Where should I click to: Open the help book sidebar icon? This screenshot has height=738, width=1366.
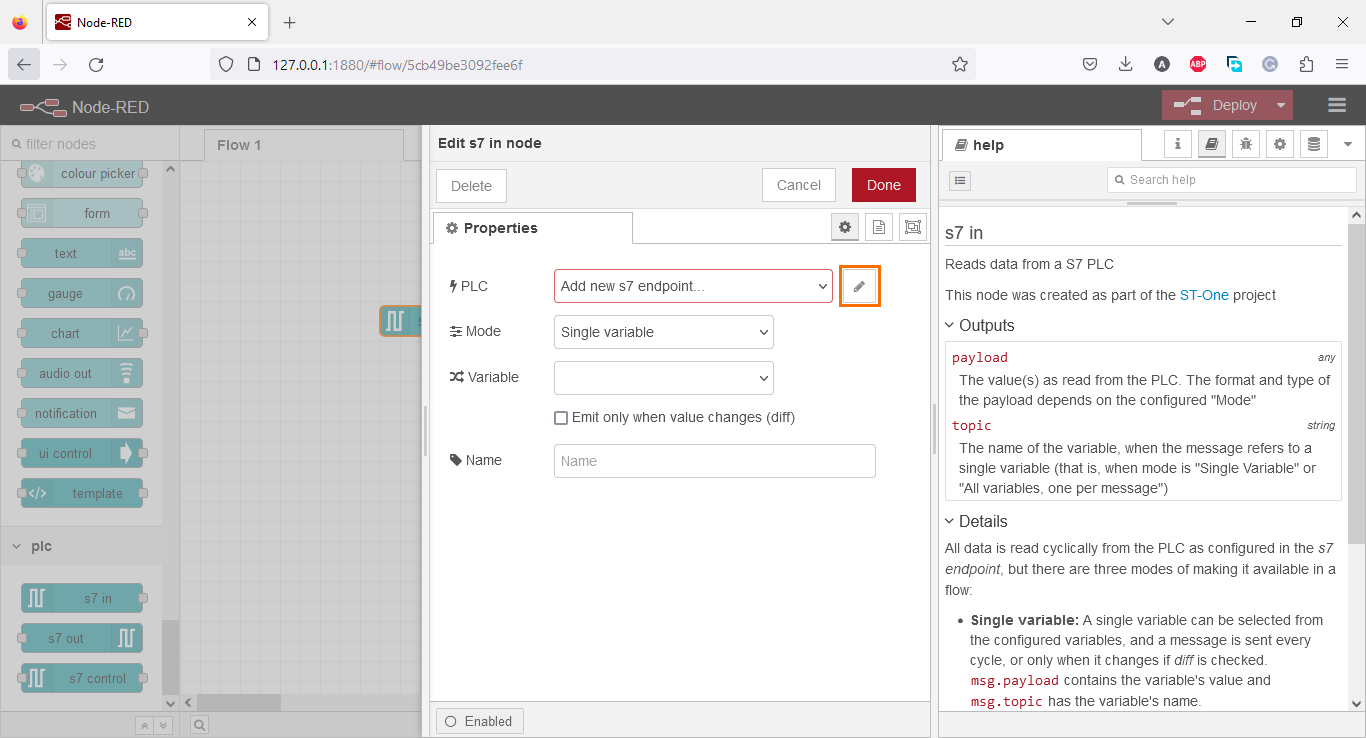[1212, 144]
